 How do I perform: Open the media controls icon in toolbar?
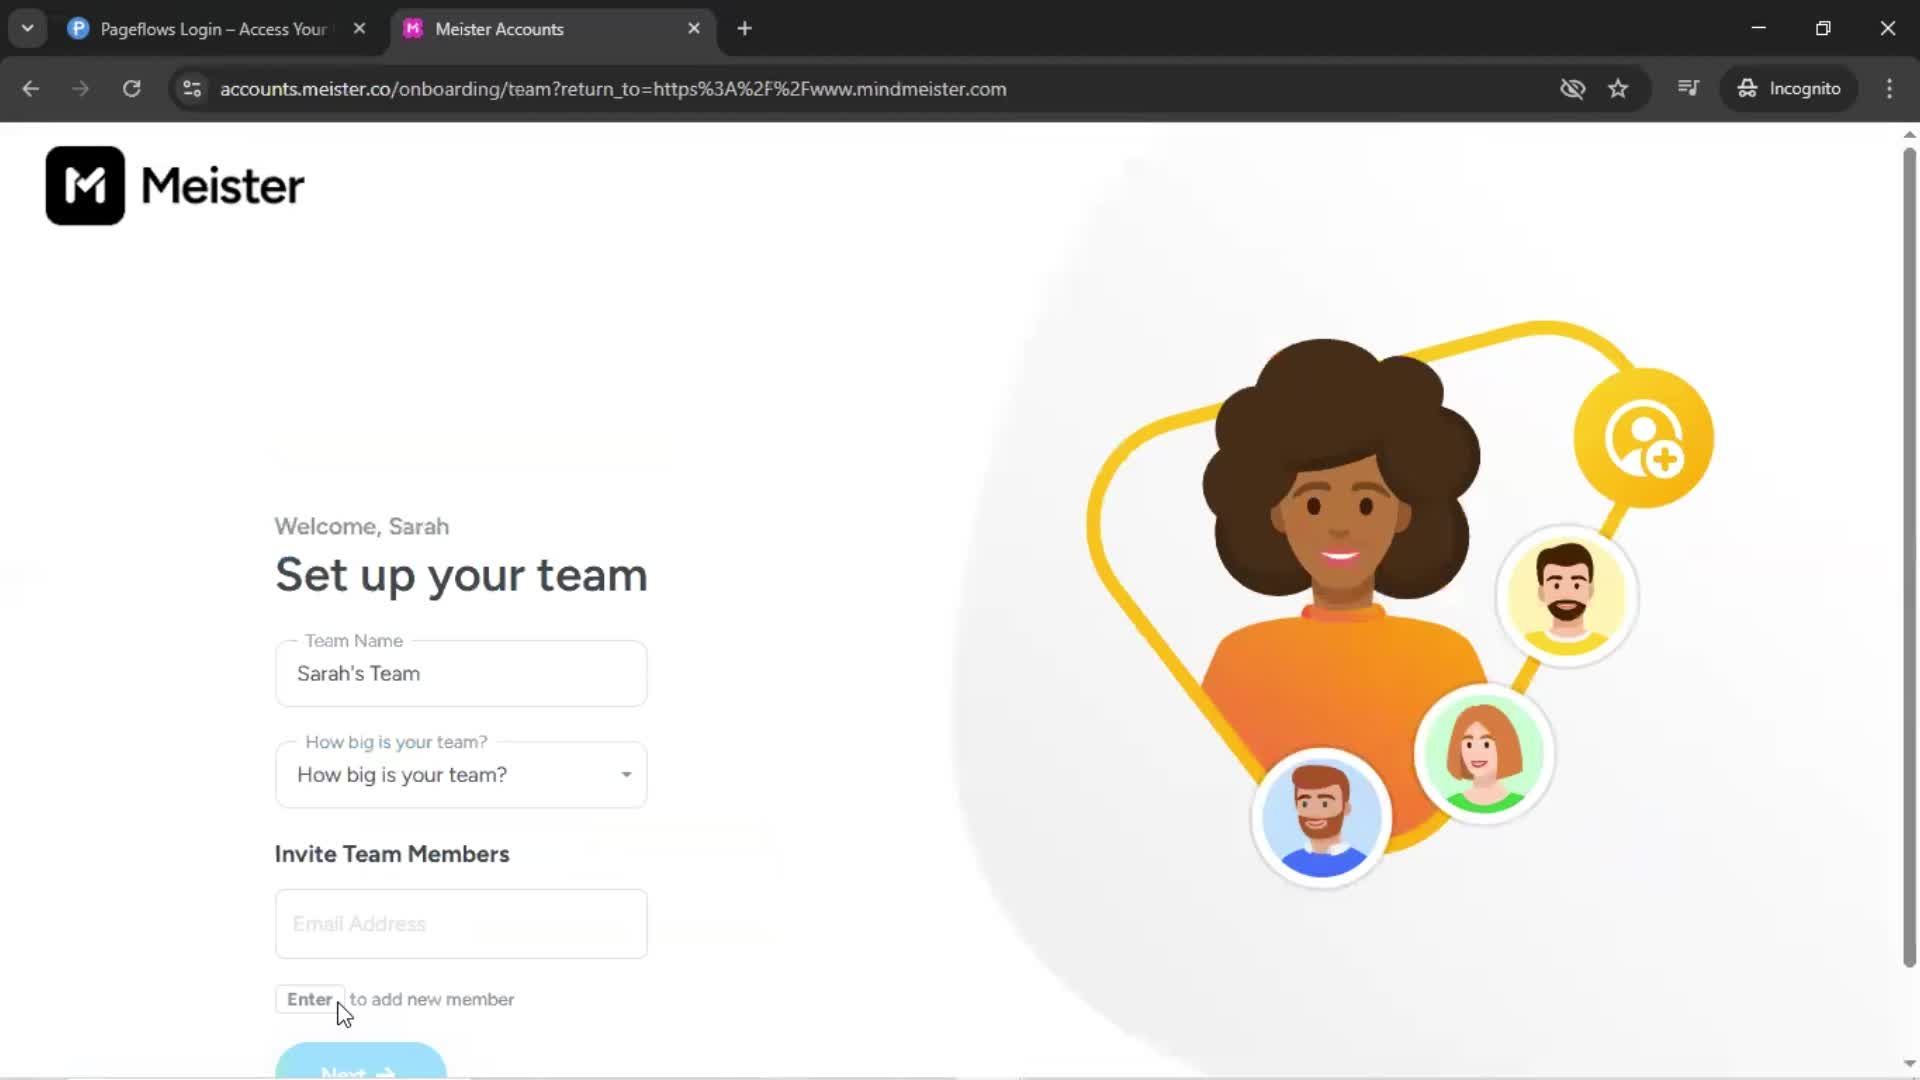[1688, 88]
